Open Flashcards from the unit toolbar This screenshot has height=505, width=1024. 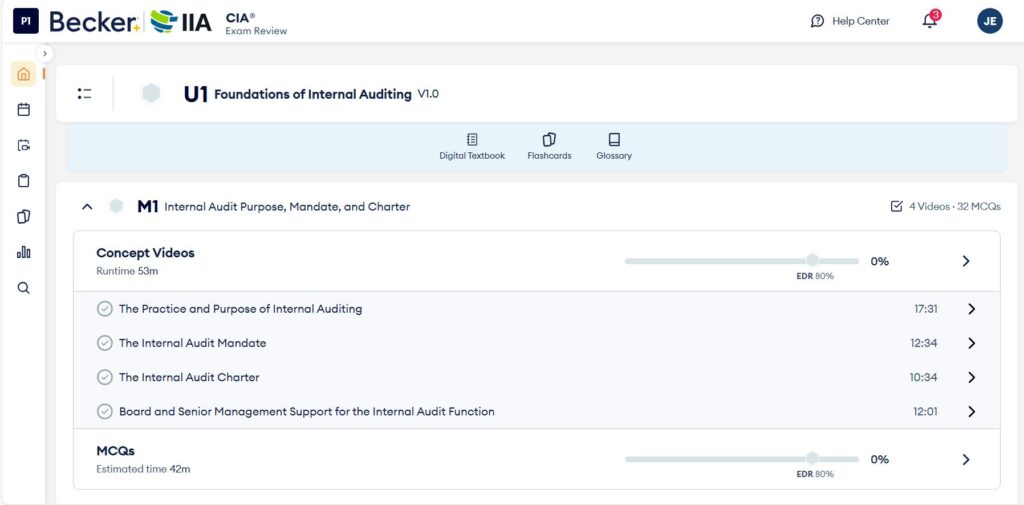point(549,147)
